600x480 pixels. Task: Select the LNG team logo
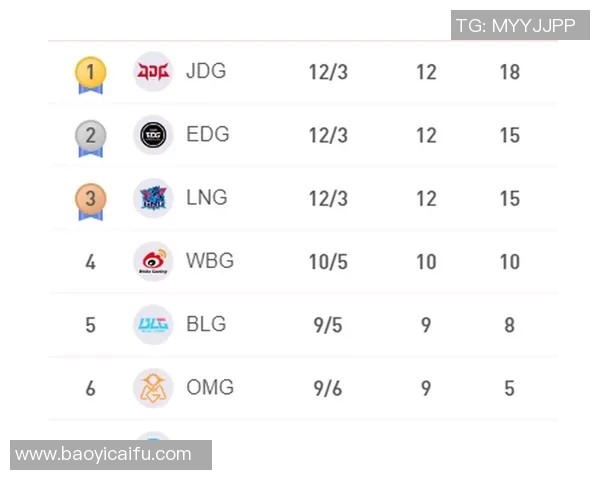point(153,198)
